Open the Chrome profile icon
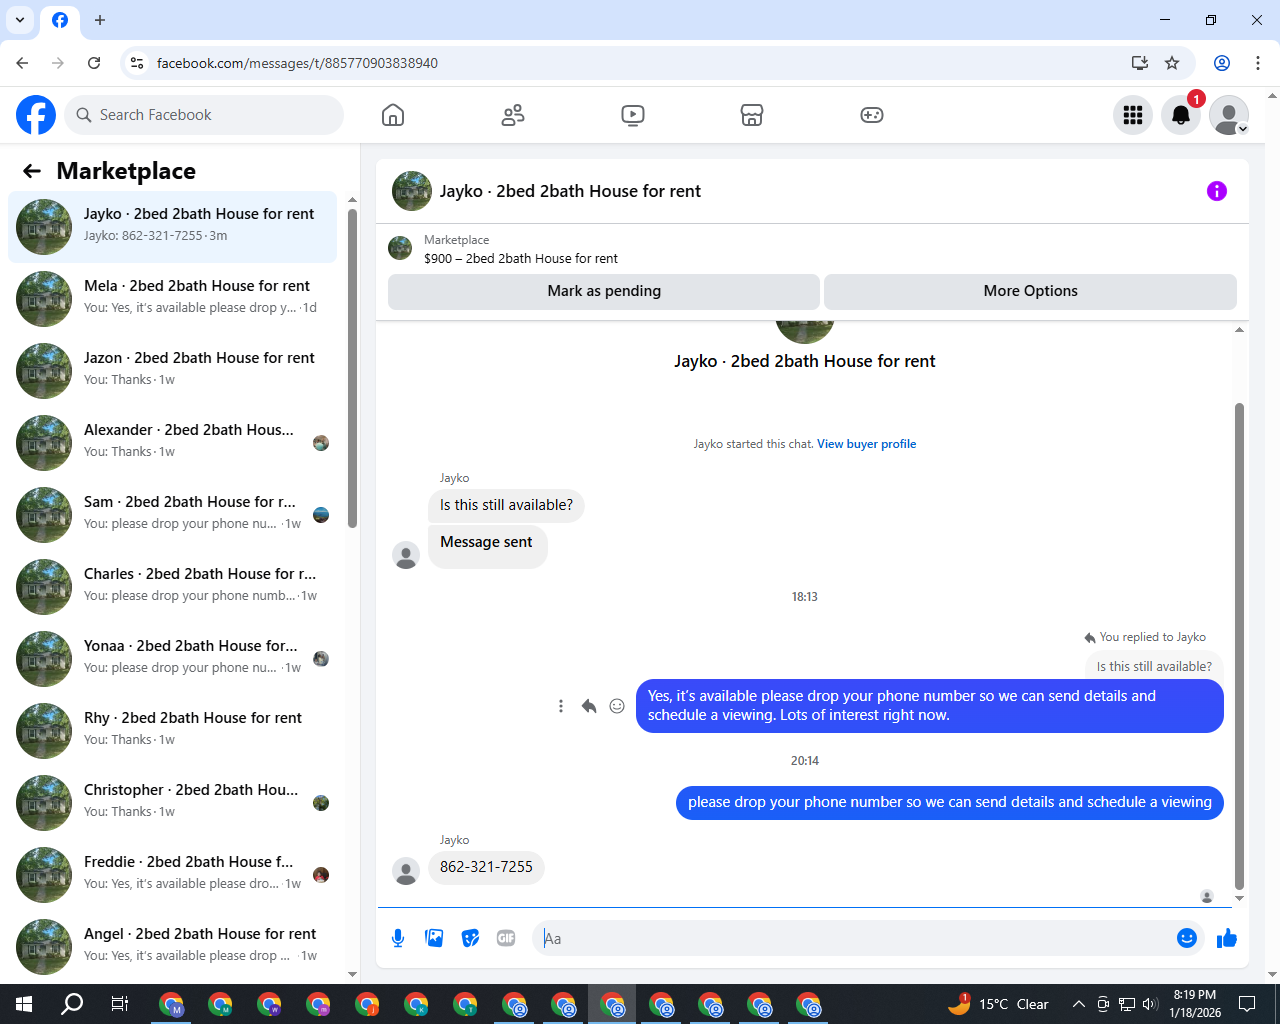This screenshot has width=1280, height=1024. coord(1222,63)
